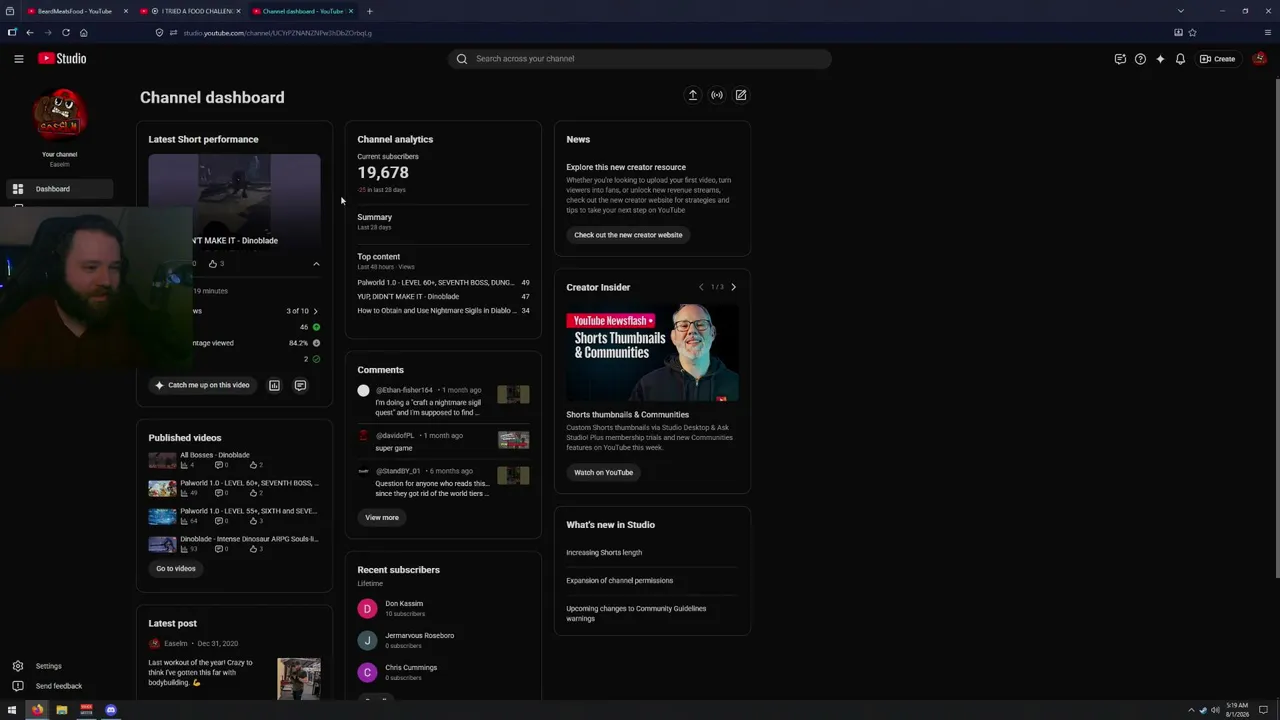
Task: Open the YouTube Studio hamburger menu
Action: [x=18, y=59]
